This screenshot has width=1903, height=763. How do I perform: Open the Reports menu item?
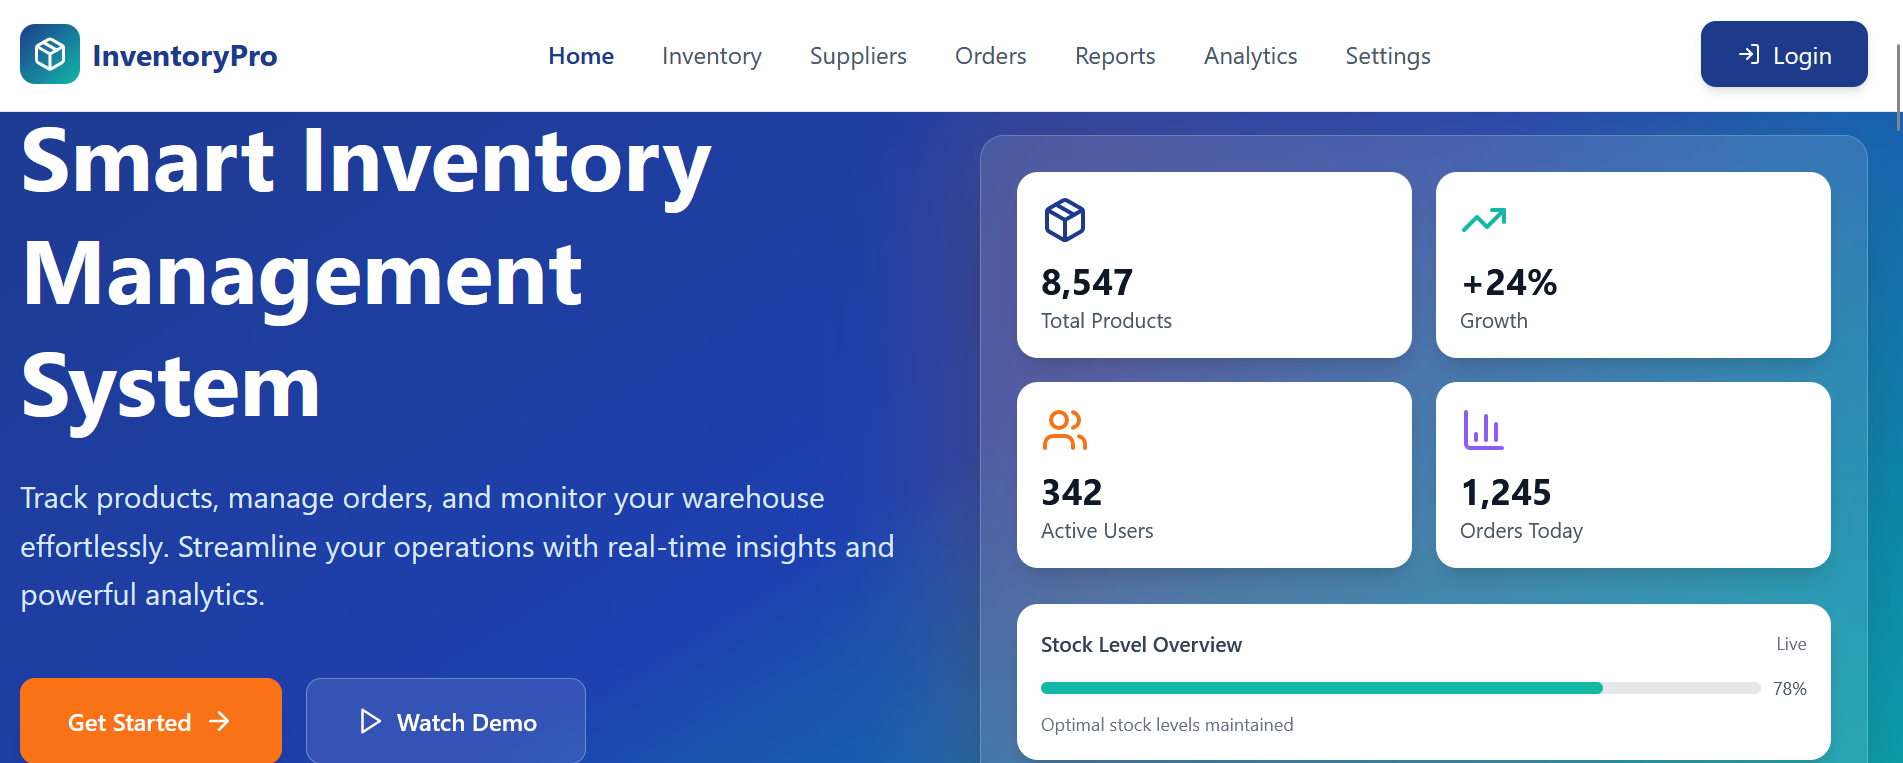click(1115, 56)
